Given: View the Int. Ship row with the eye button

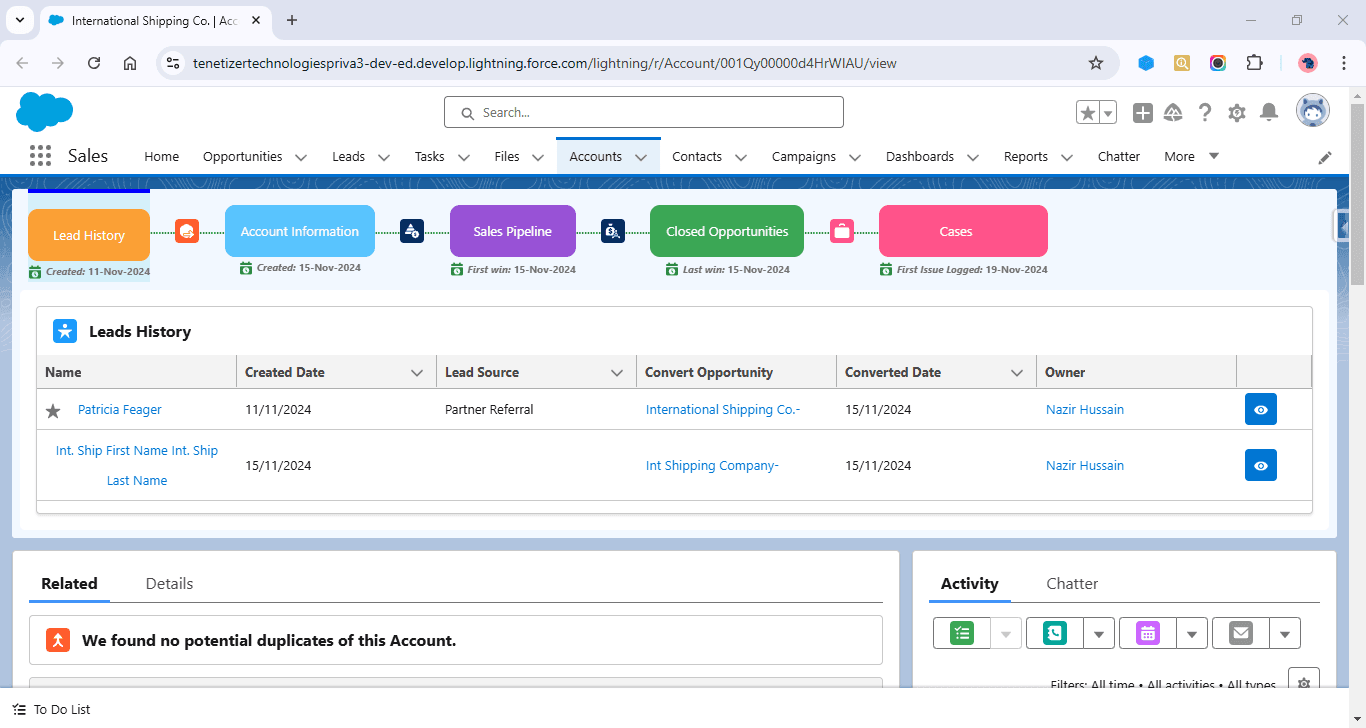Looking at the screenshot, I should click(1261, 465).
